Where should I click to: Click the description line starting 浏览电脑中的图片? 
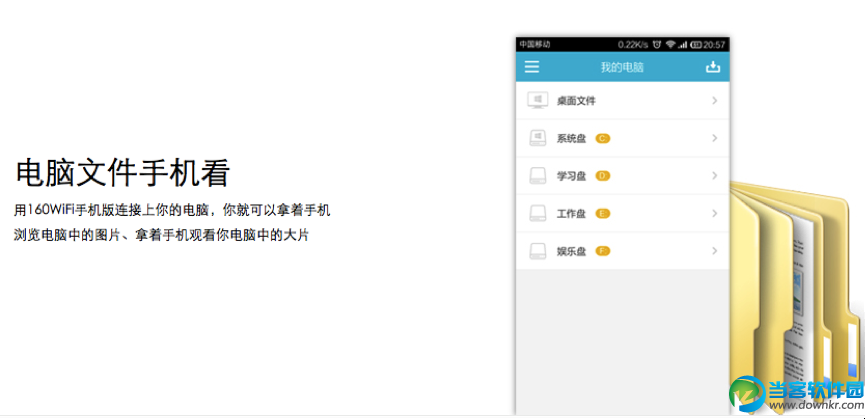[x=161, y=235]
